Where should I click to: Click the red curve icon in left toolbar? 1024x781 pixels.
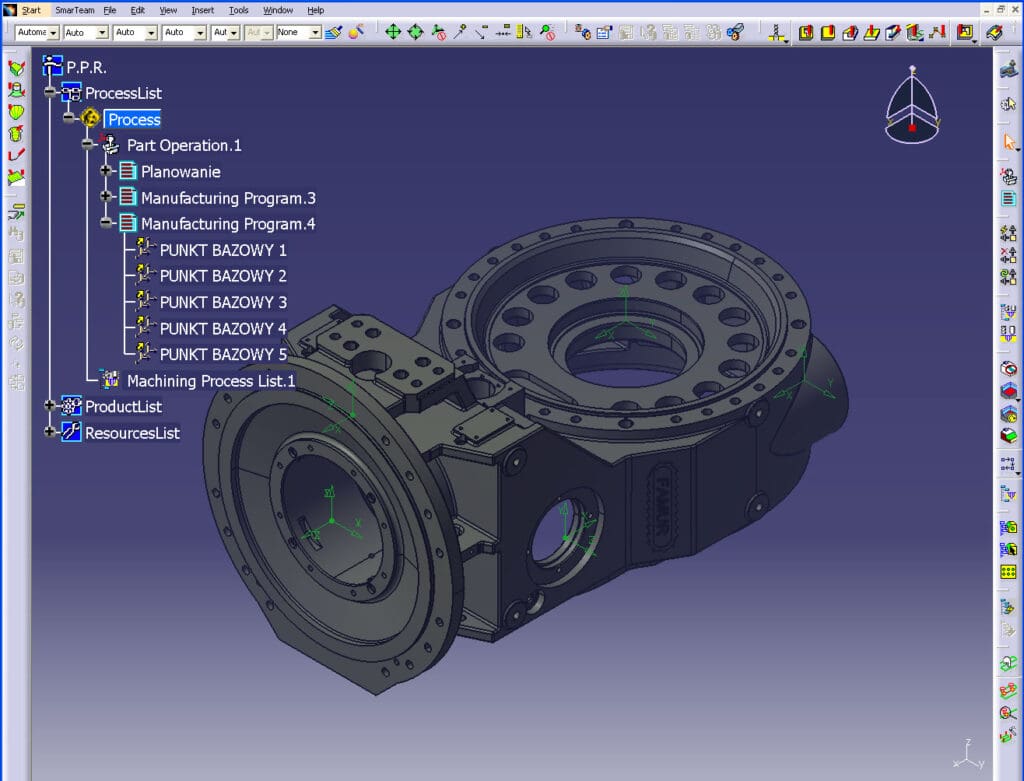(x=16, y=155)
